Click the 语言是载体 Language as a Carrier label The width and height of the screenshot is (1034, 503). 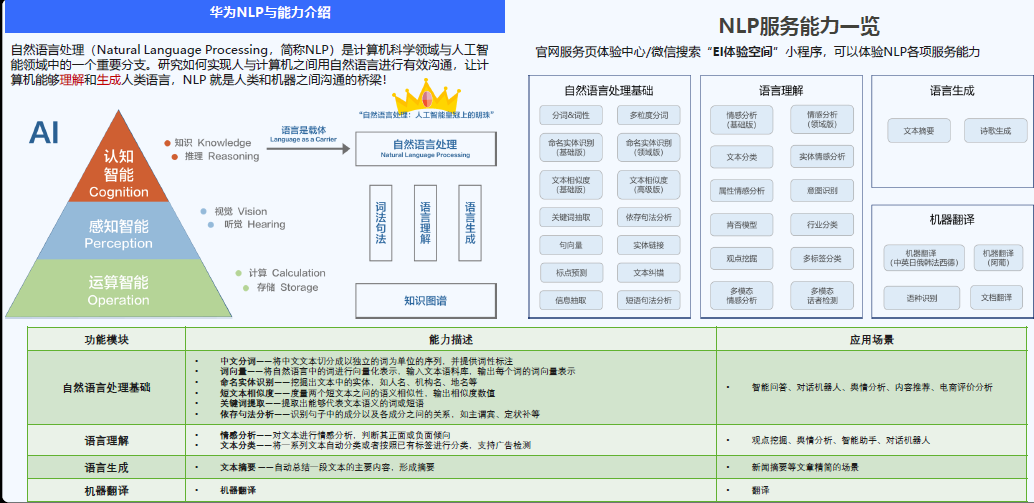point(303,134)
